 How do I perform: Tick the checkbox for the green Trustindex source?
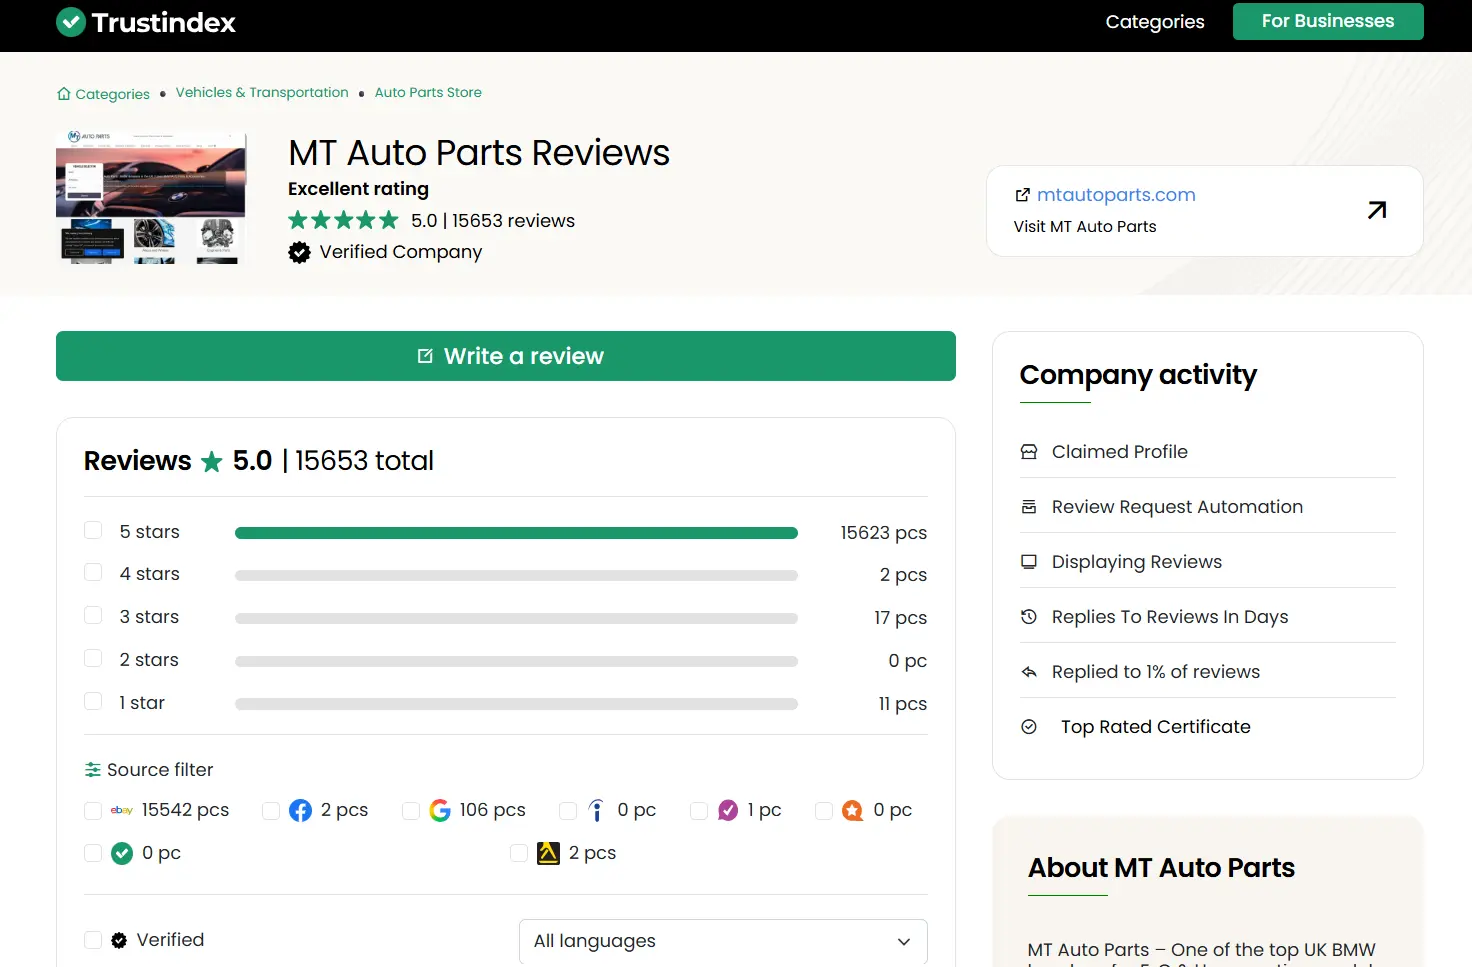tap(93, 853)
